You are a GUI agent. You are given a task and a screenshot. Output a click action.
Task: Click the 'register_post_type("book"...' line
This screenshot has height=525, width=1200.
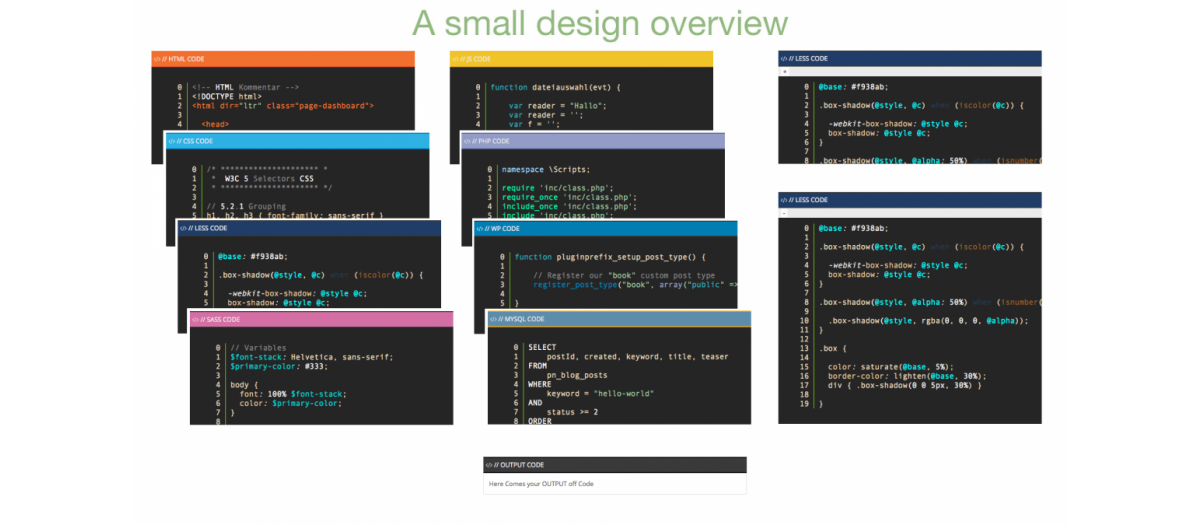click(636, 284)
